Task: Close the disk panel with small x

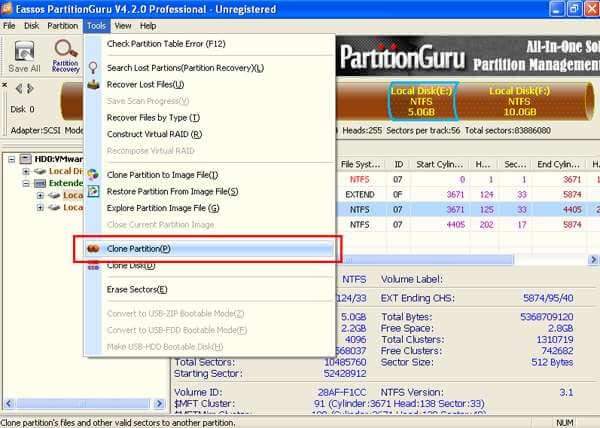Action: pos(5,85)
